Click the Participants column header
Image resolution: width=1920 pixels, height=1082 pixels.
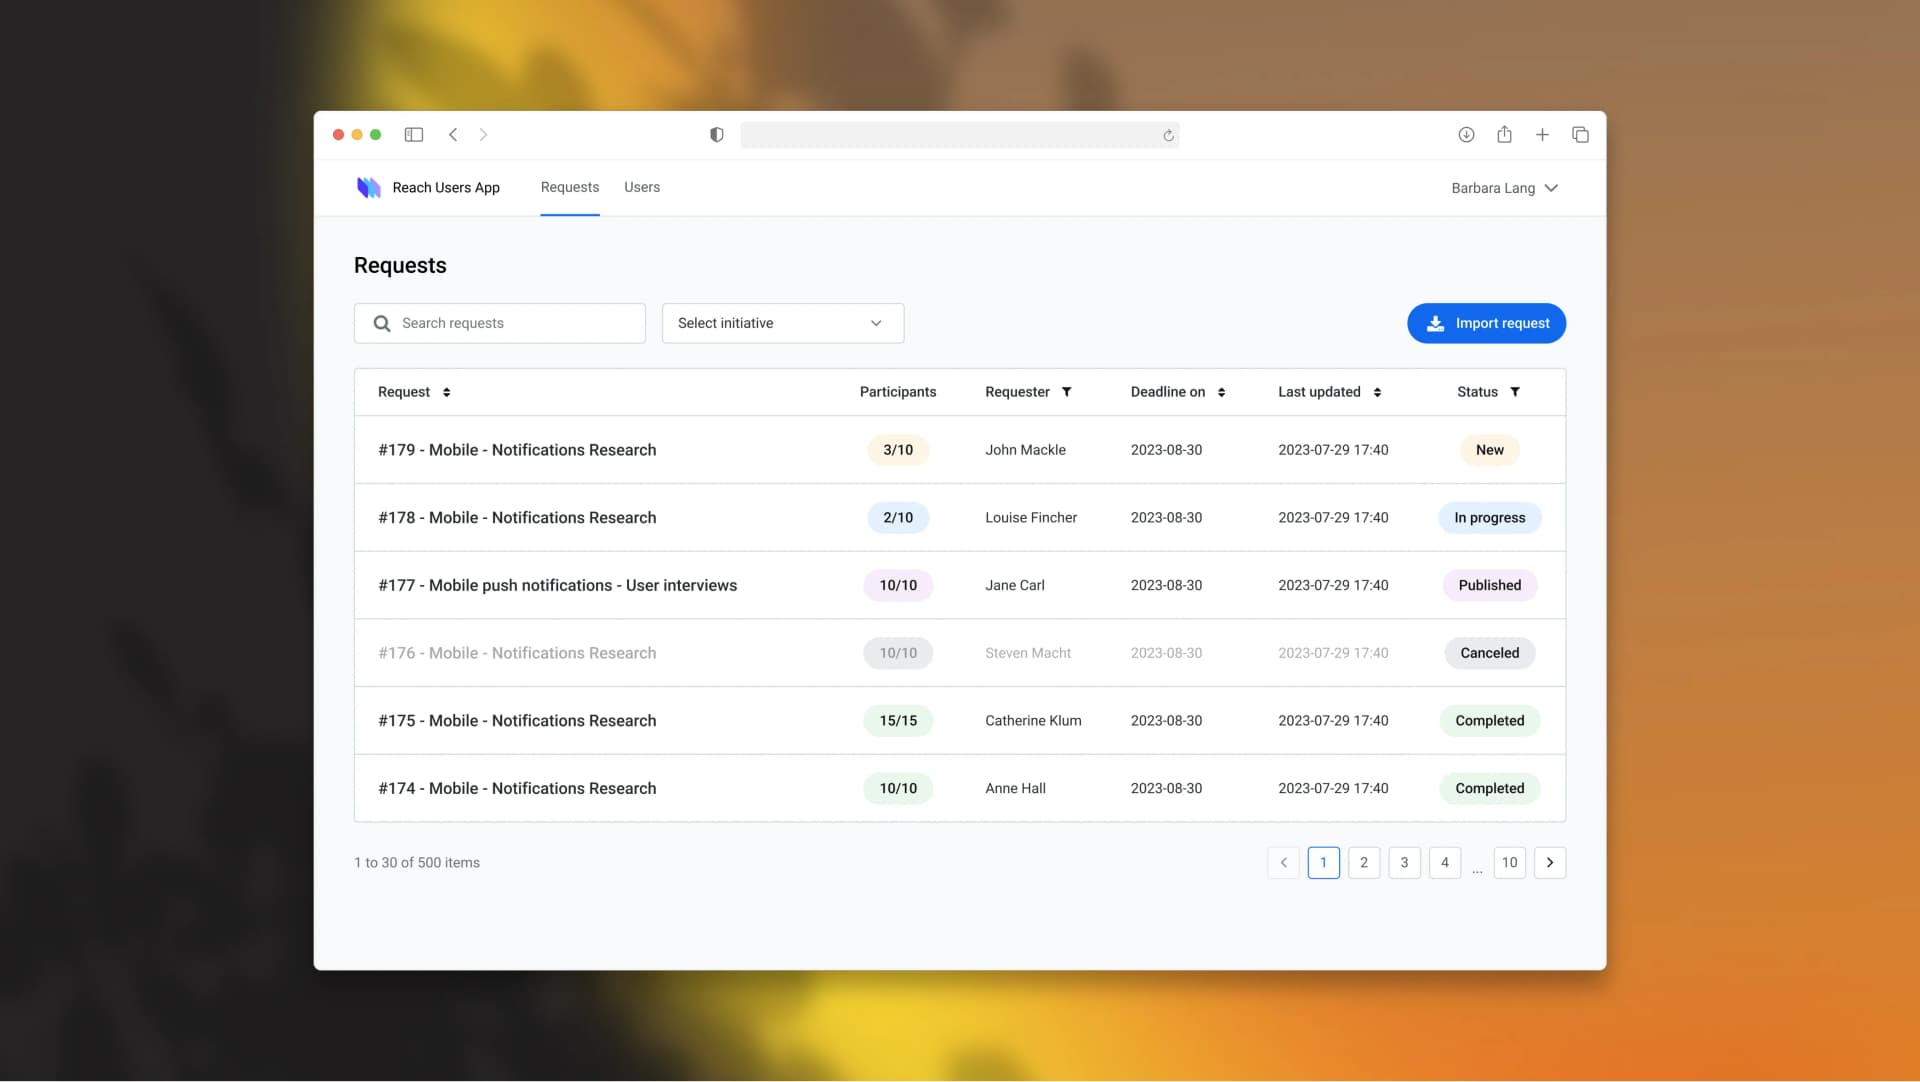tap(898, 393)
